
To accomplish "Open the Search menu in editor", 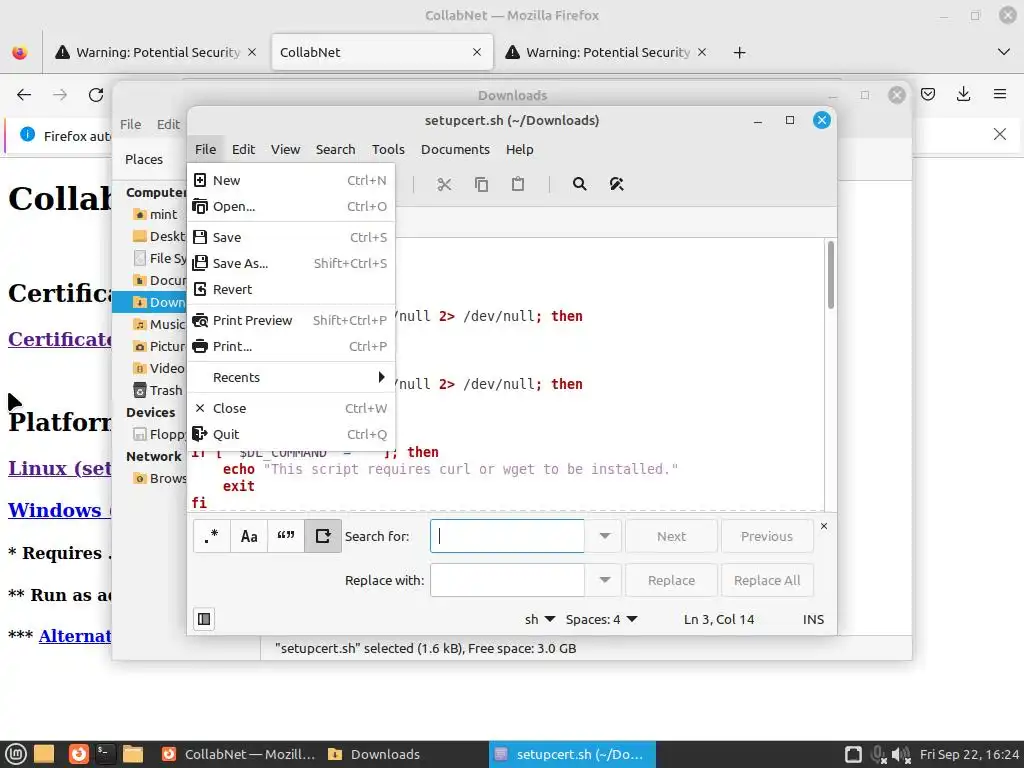I will (x=336, y=150).
